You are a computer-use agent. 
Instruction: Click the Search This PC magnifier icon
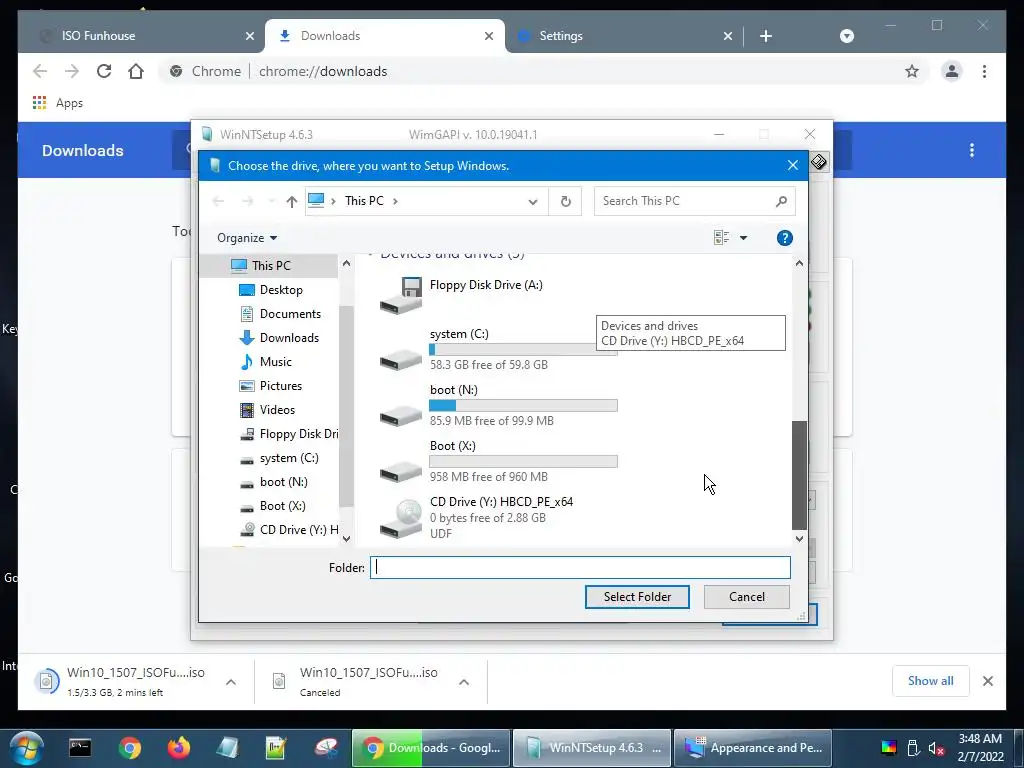pyautogui.click(x=781, y=201)
